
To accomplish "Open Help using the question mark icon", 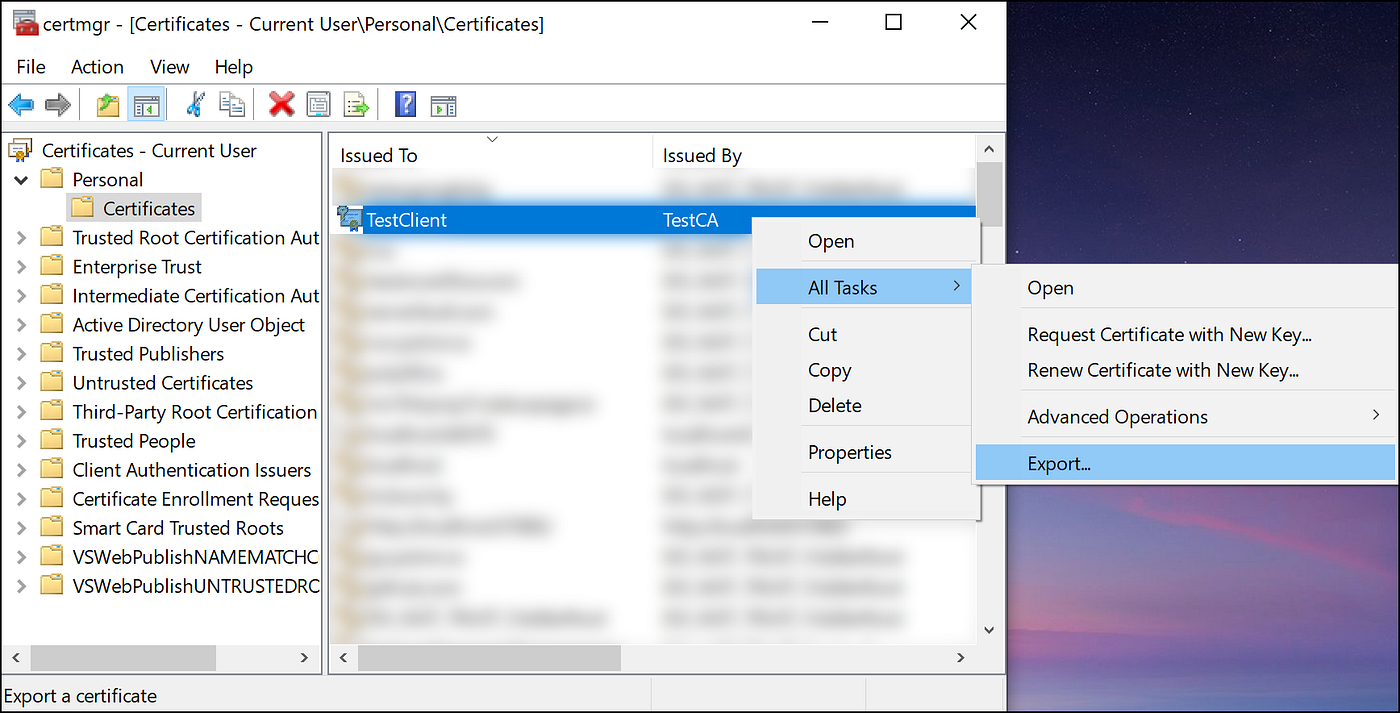I will point(405,104).
